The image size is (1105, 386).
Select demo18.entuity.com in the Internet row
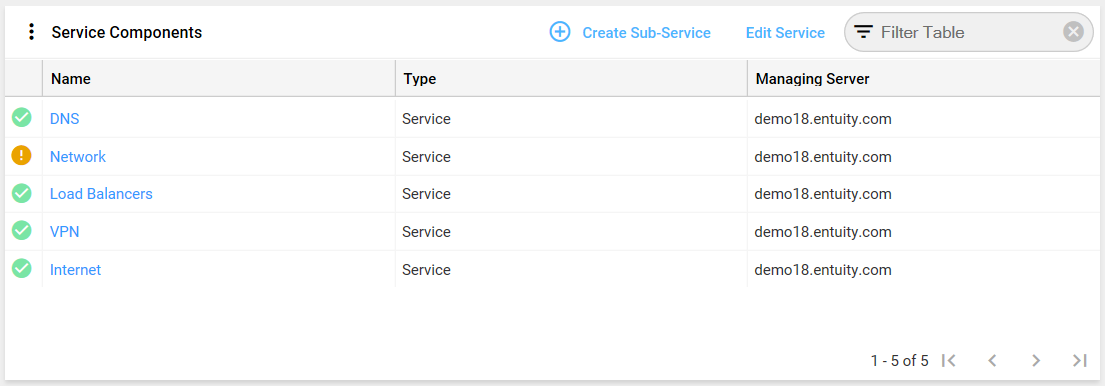coord(823,270)
